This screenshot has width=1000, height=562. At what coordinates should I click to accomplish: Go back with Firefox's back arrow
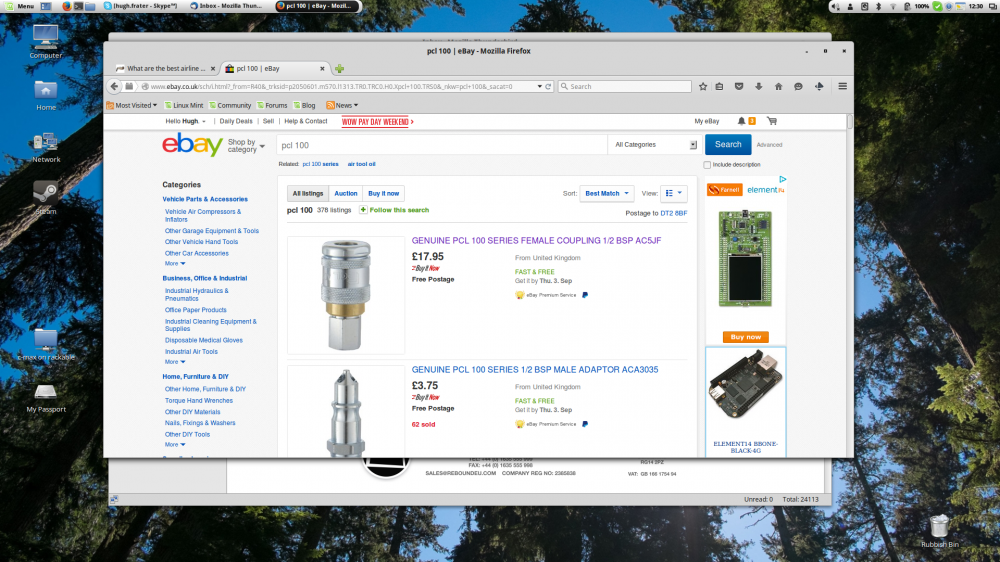pyautogui.click(x=114, y=86)
